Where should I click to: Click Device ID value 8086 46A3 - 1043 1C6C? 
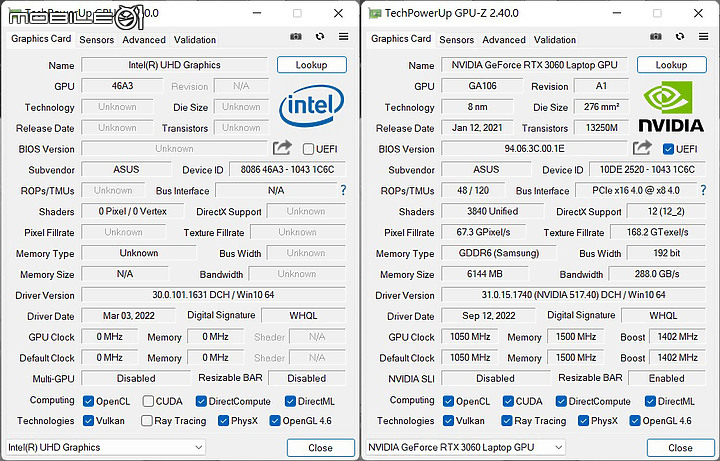287,169
